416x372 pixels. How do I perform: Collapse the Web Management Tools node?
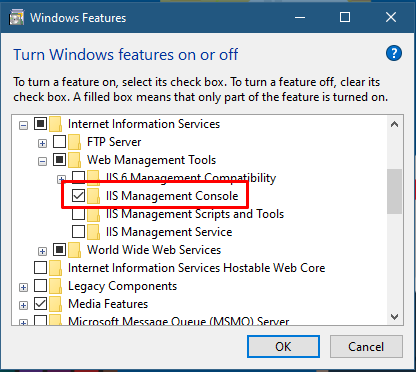(x=42, y=162)
